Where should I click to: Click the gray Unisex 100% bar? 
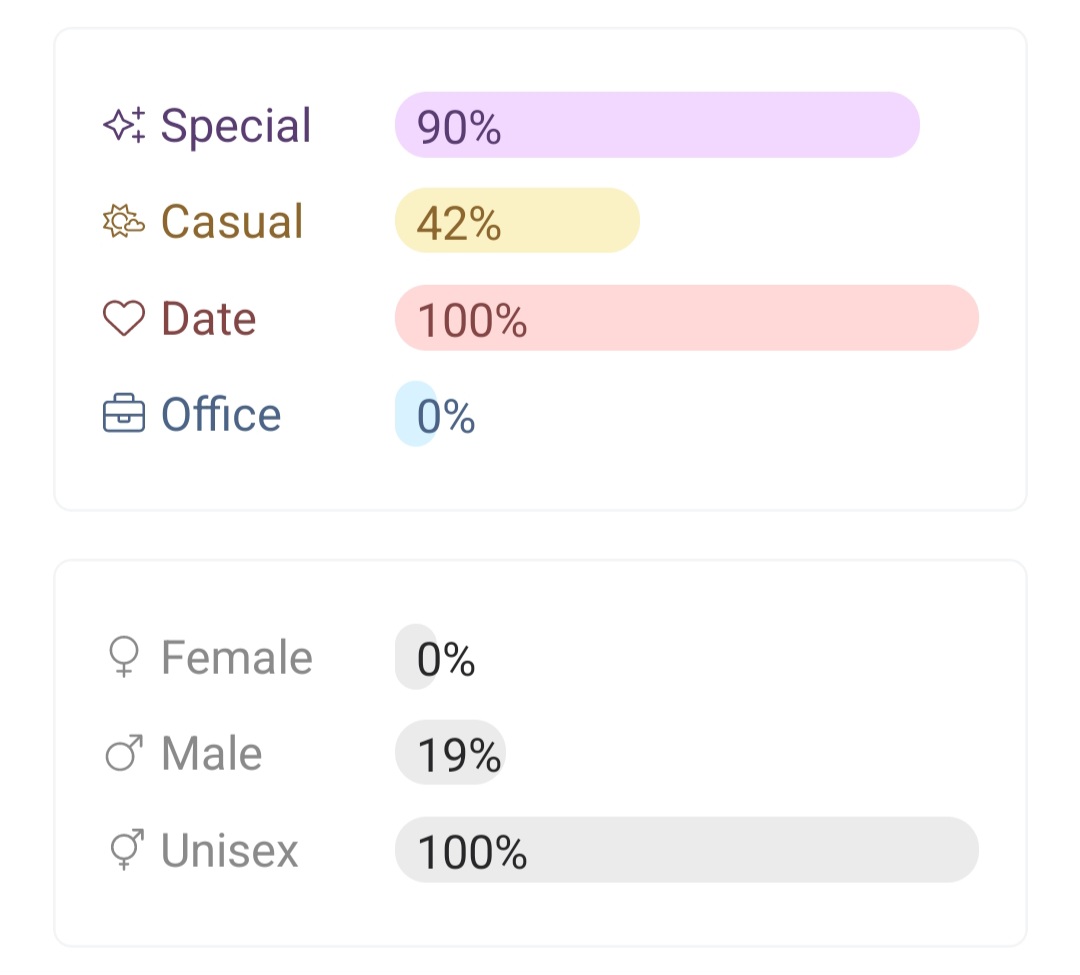[x=686, y=850]
